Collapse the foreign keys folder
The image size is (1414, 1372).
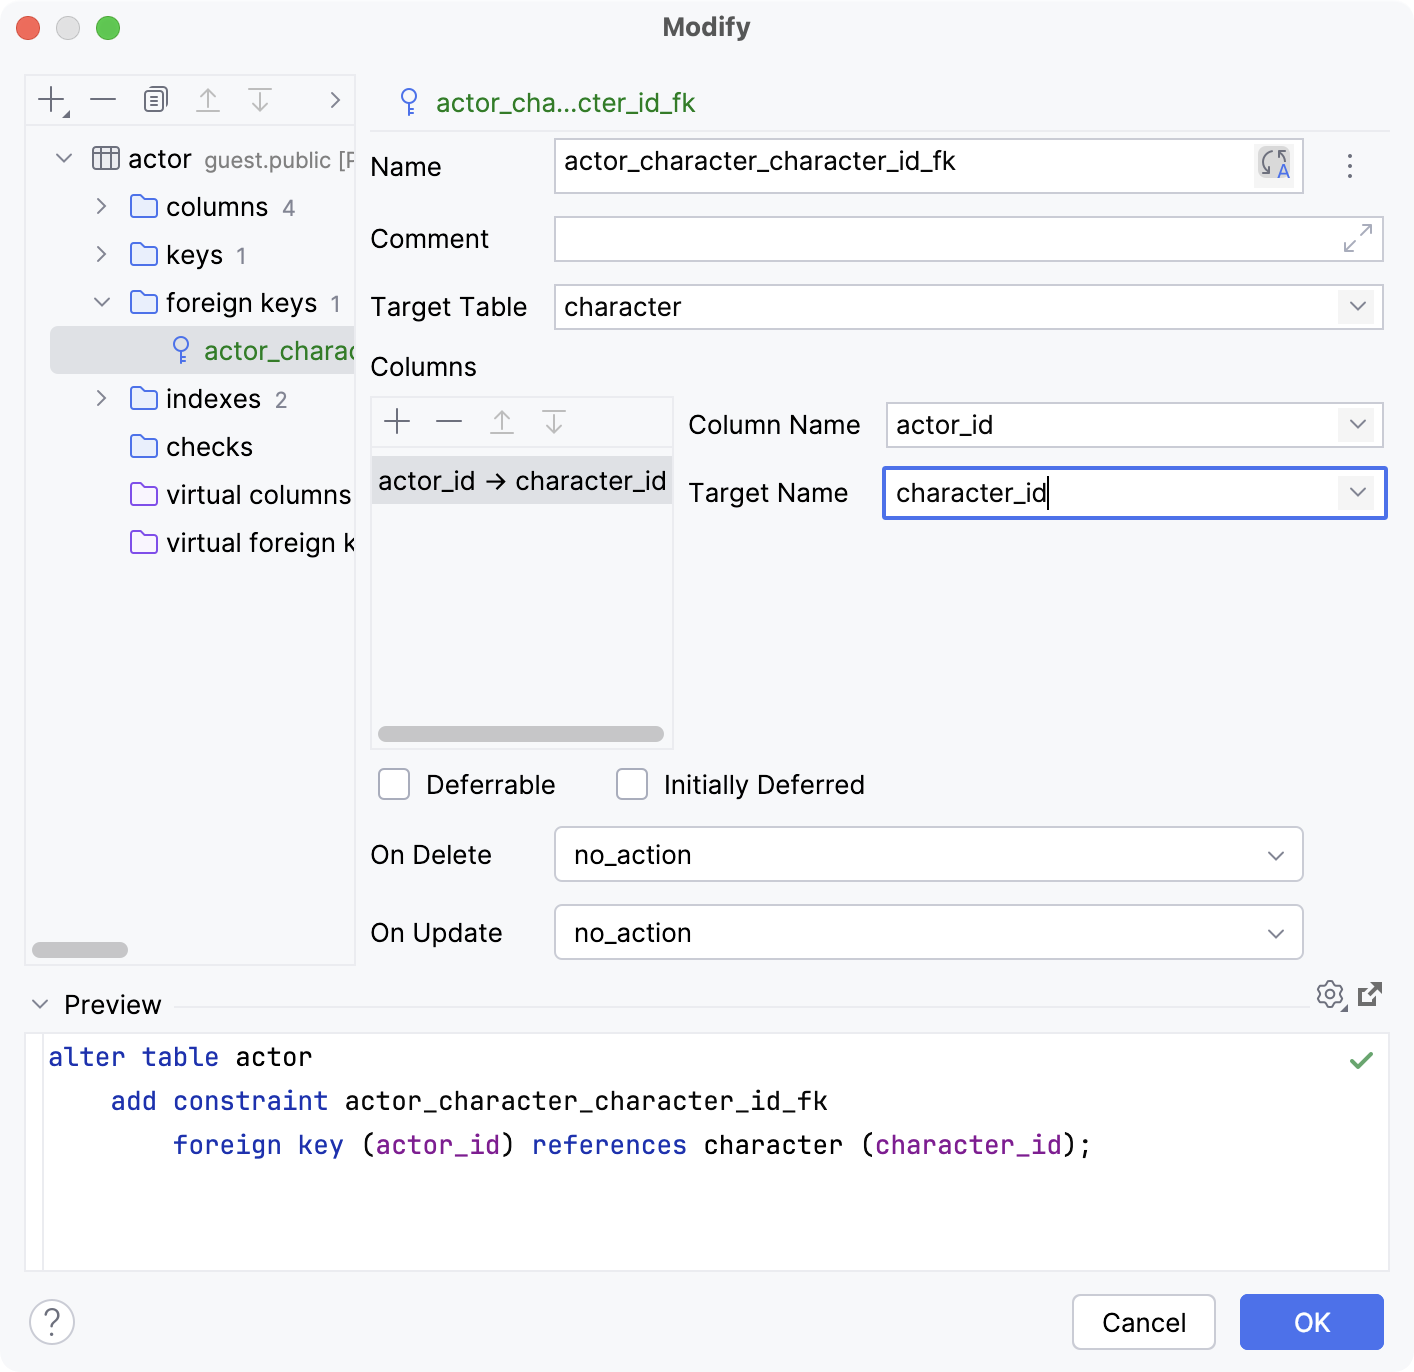[101, 302]
